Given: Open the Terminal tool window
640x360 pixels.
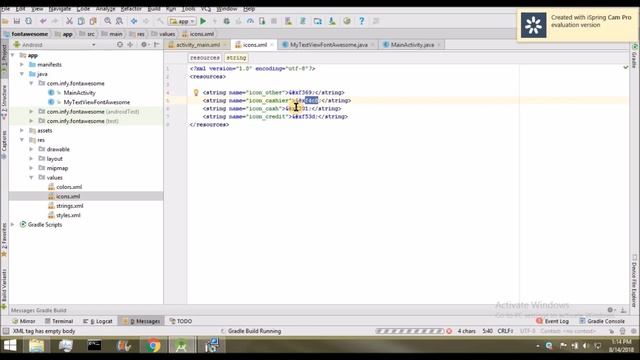Looking at the screenshot, I should click(59, 321).
